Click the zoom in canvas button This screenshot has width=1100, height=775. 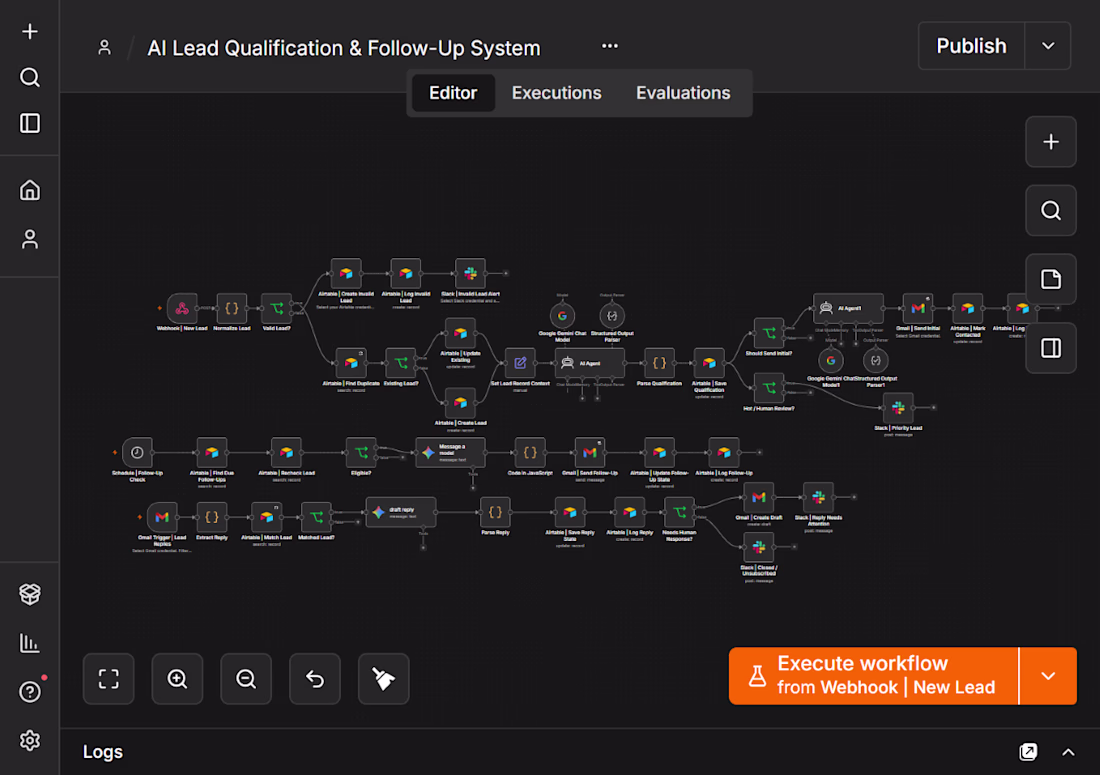177,679
